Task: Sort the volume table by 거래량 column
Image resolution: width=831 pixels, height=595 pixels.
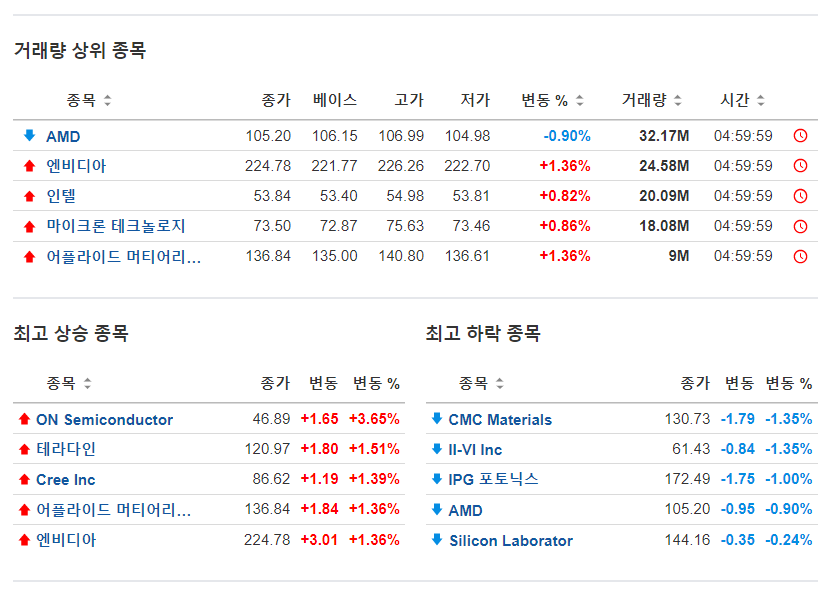Action: click(677, 100)
